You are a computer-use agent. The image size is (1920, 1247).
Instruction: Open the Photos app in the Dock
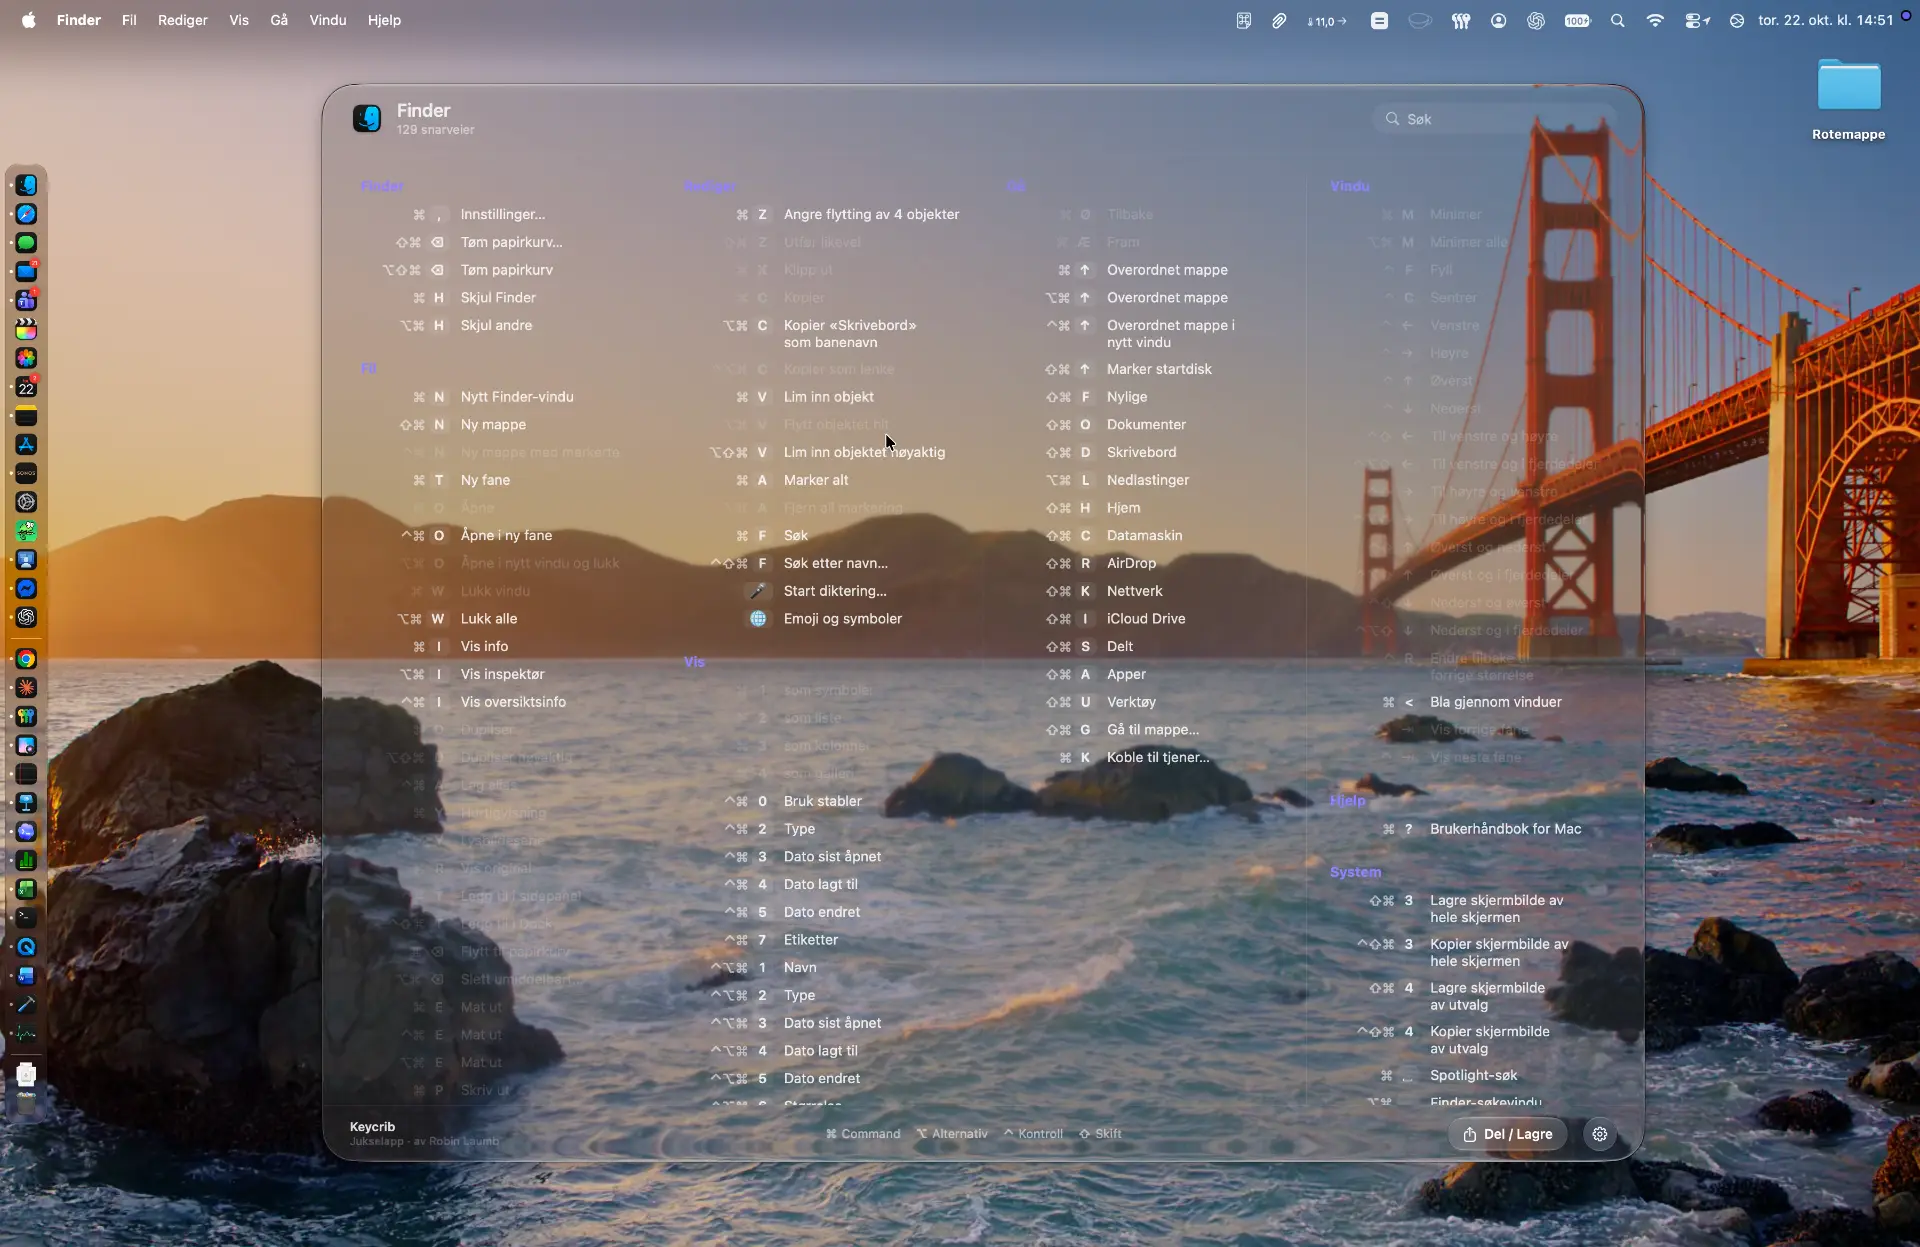[26, 358]
